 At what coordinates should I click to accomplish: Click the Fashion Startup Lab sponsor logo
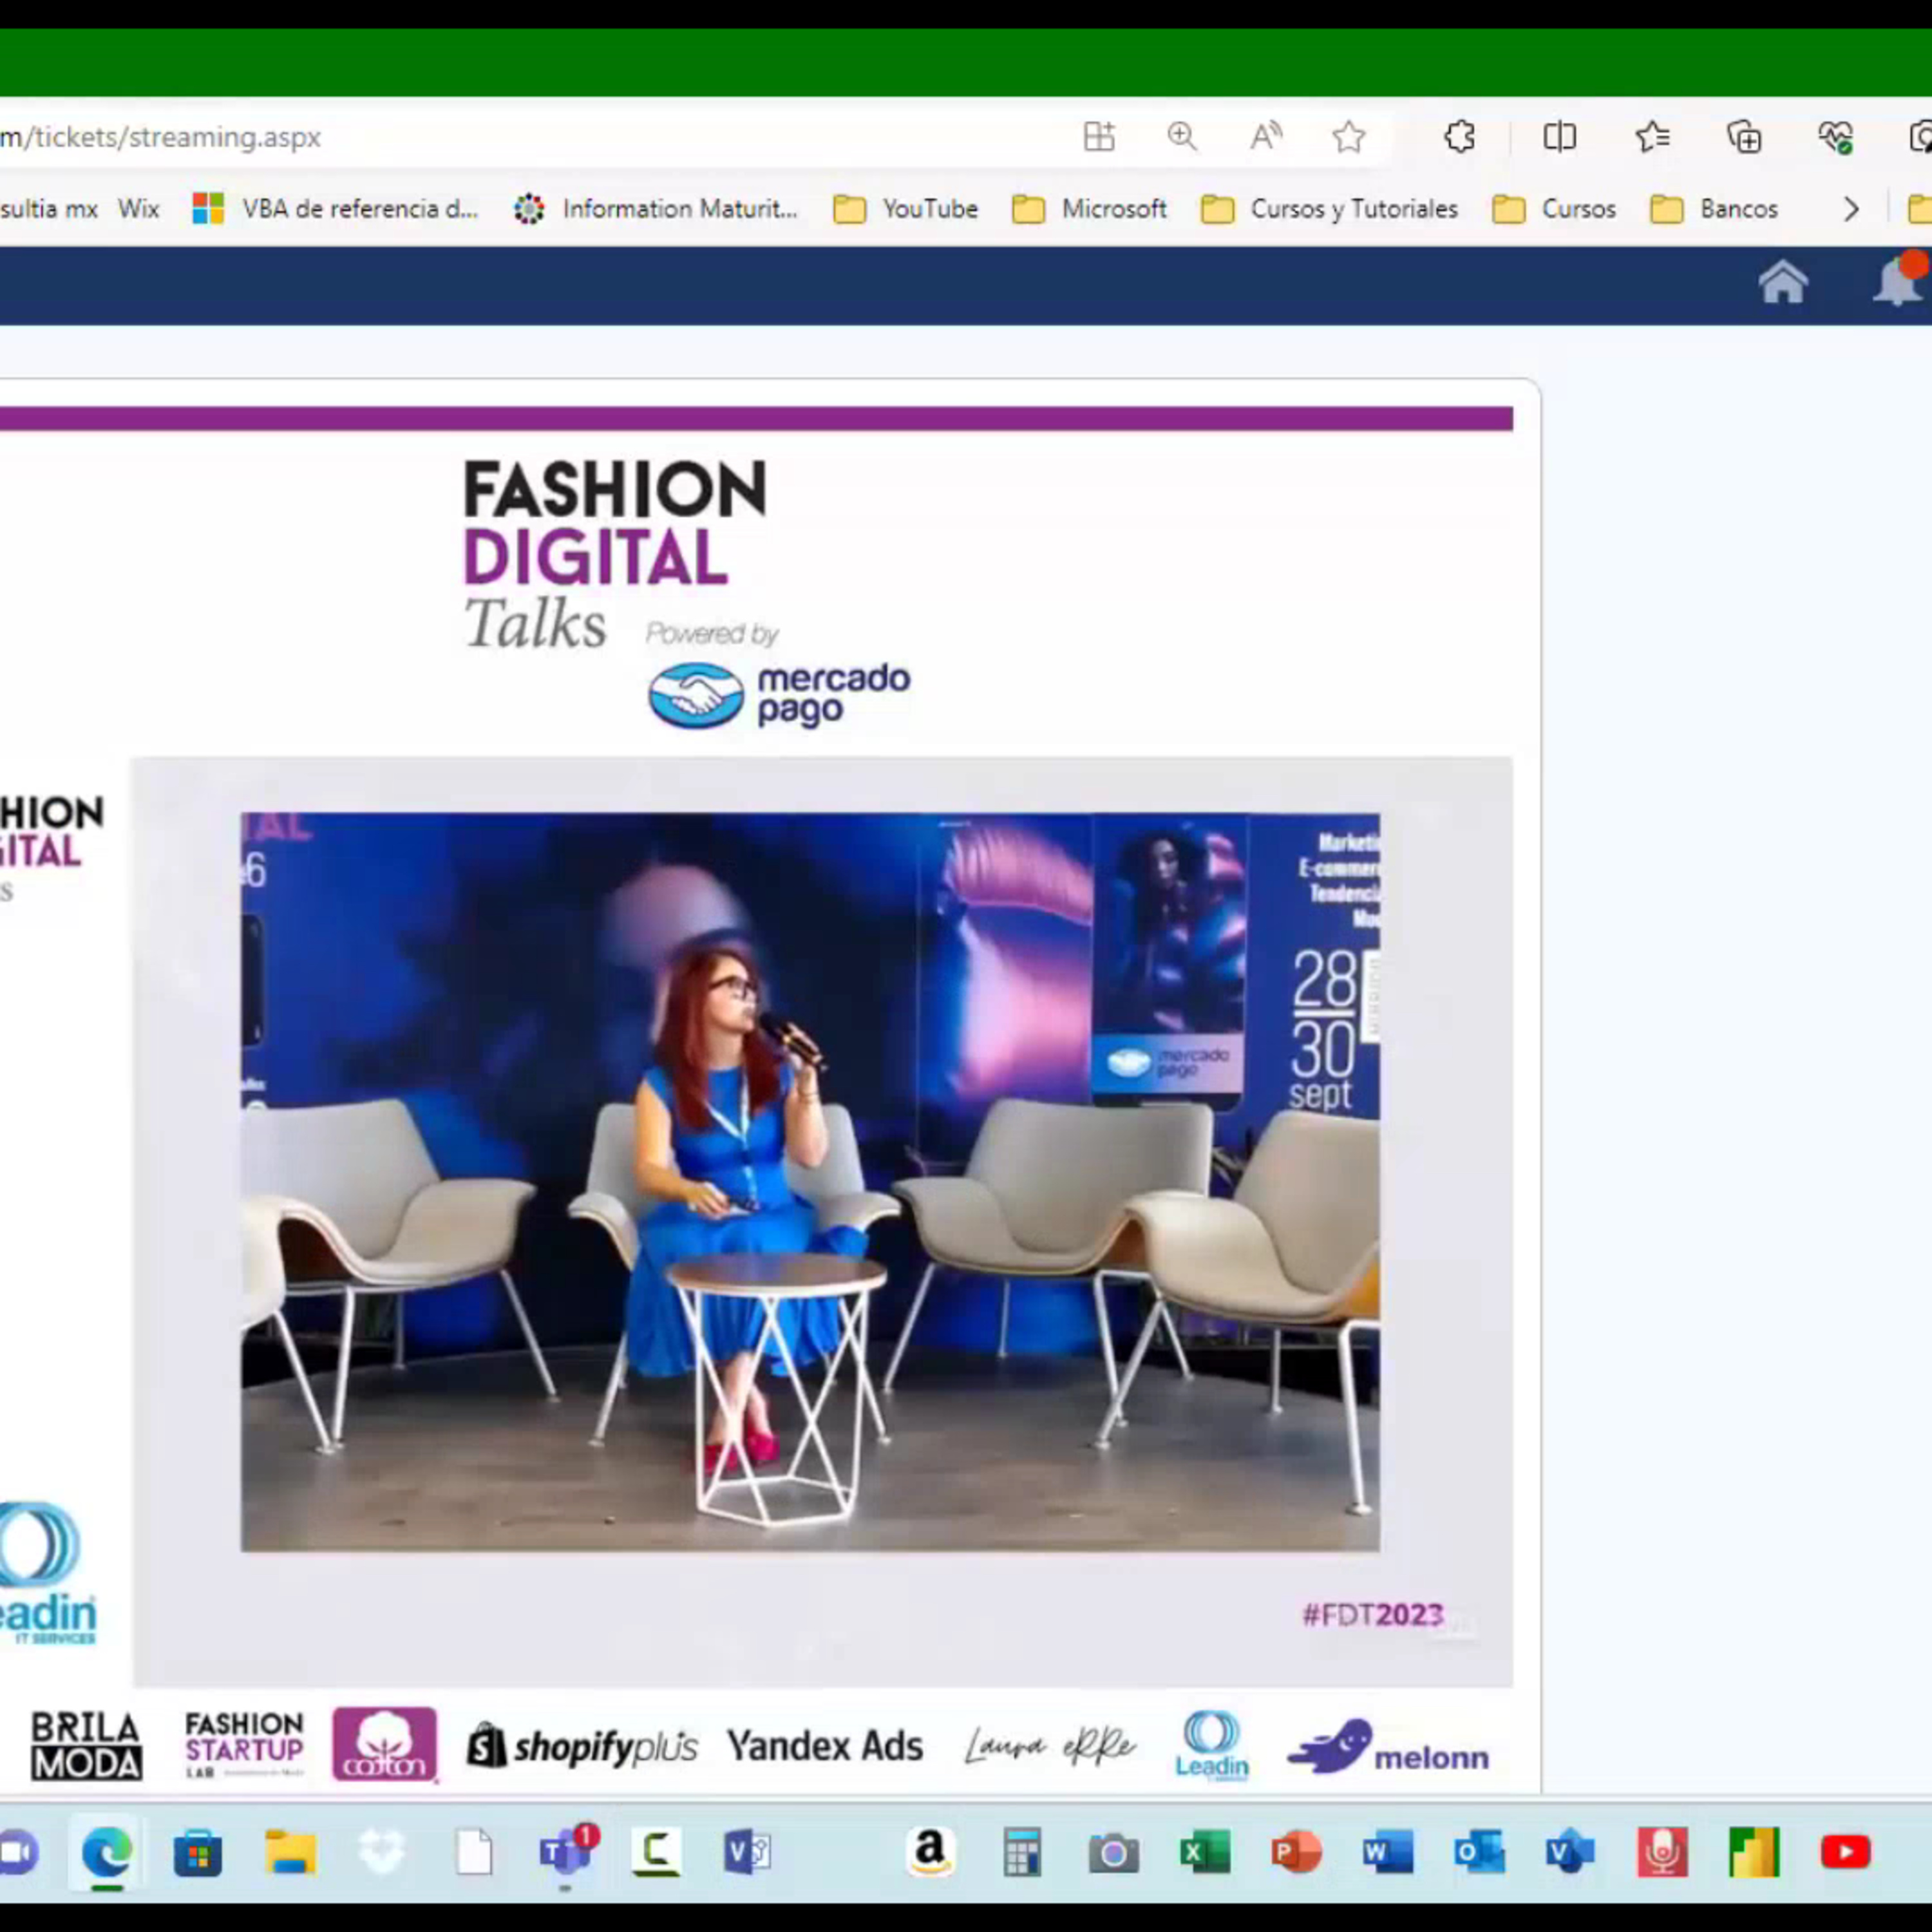click(x=244, y=1744)
